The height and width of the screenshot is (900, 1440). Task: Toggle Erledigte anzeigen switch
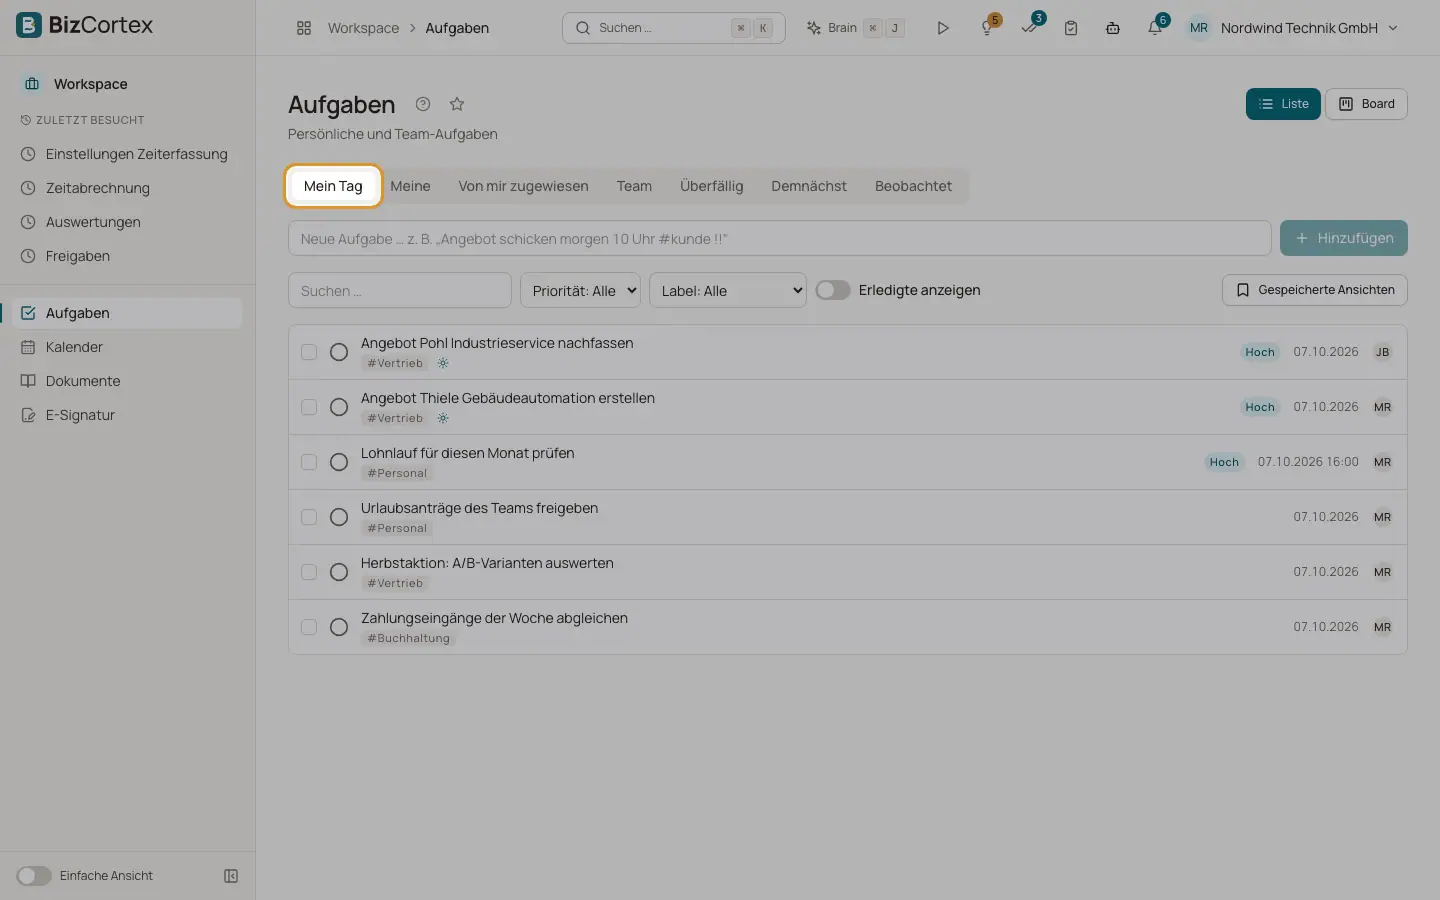point(833,290)
